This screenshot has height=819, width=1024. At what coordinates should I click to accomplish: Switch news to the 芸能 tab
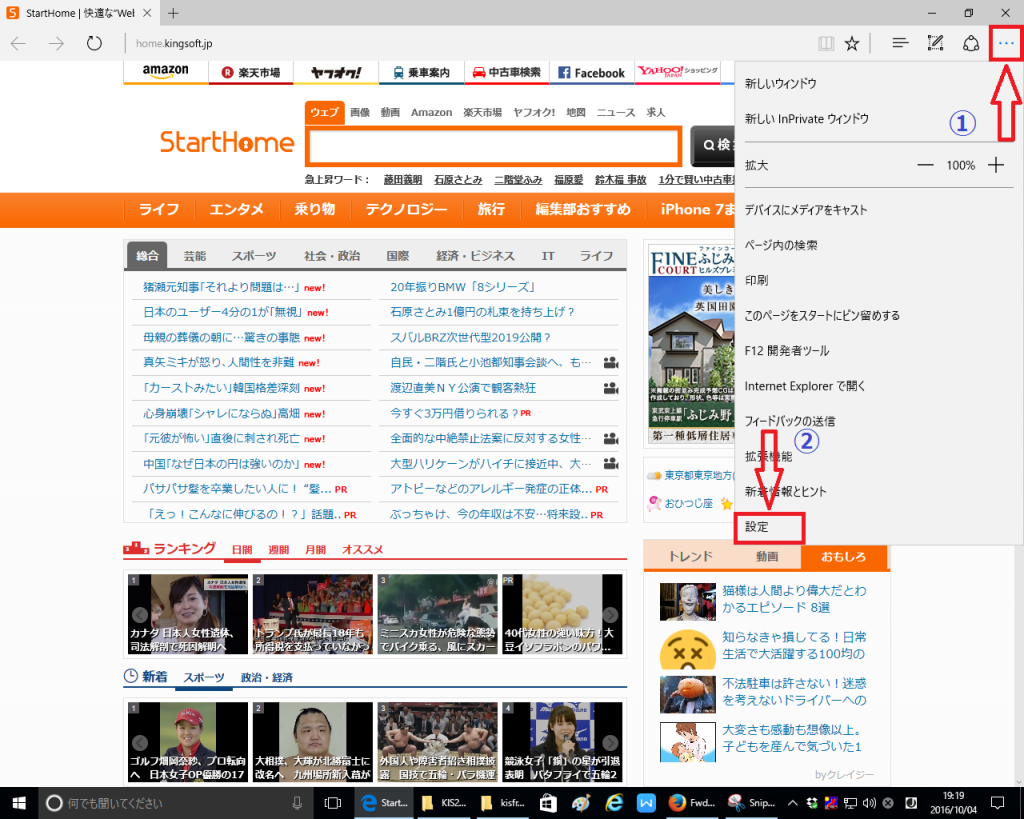[195, 256]
